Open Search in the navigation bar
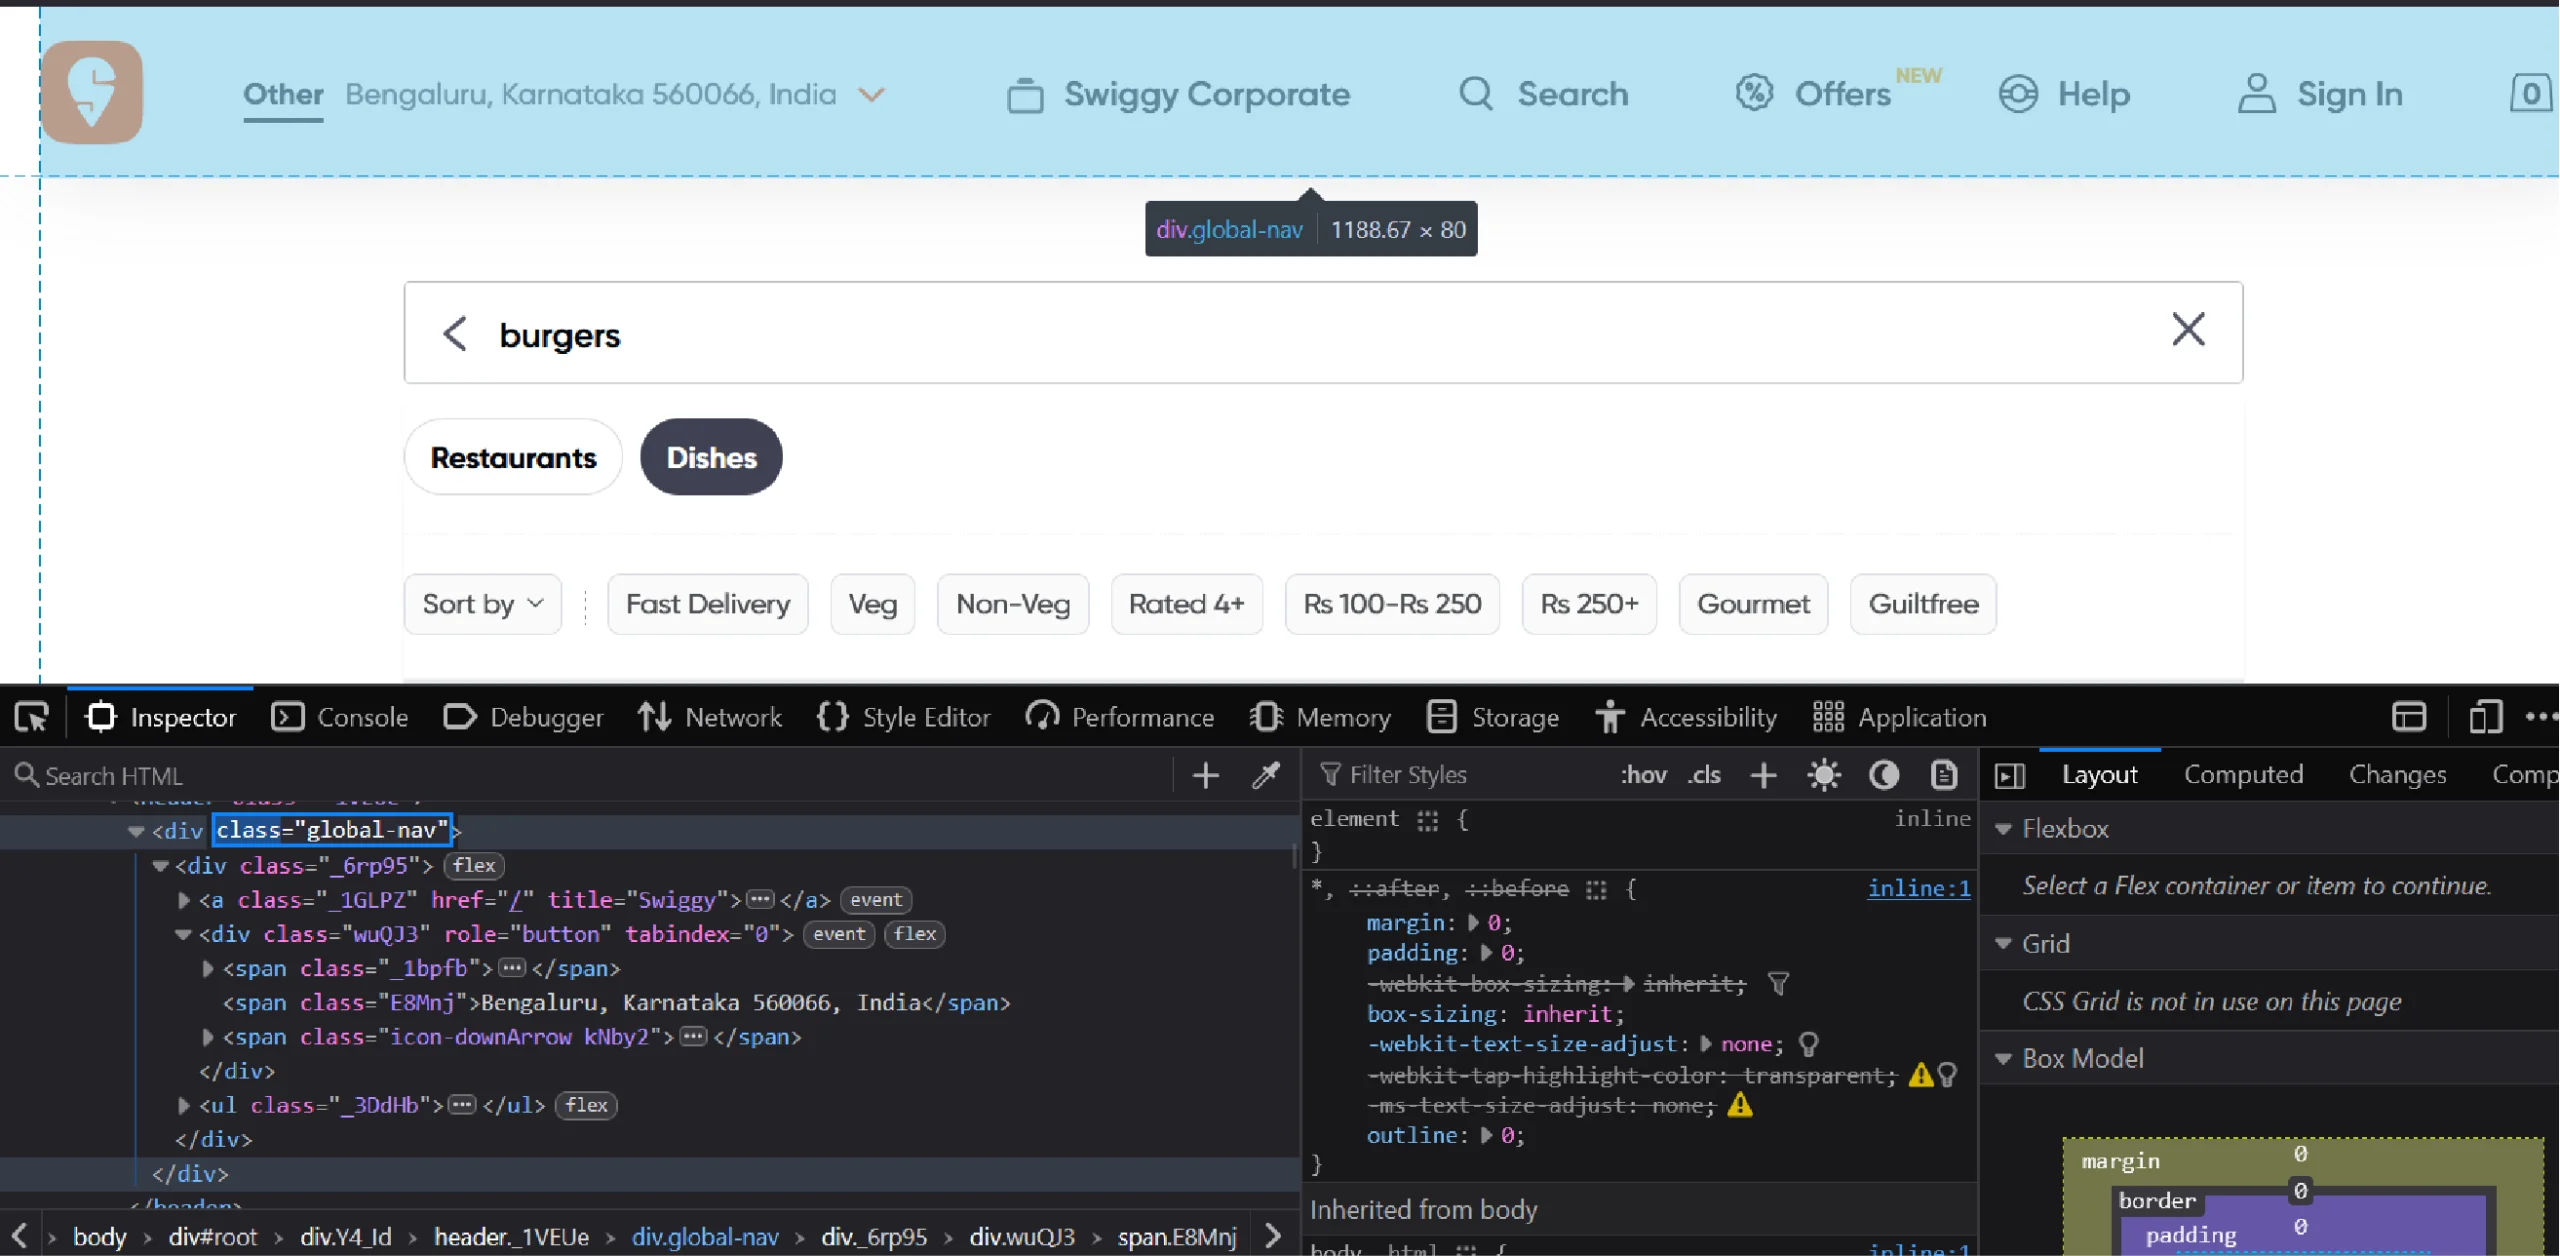 click(x=1543, y=94)
